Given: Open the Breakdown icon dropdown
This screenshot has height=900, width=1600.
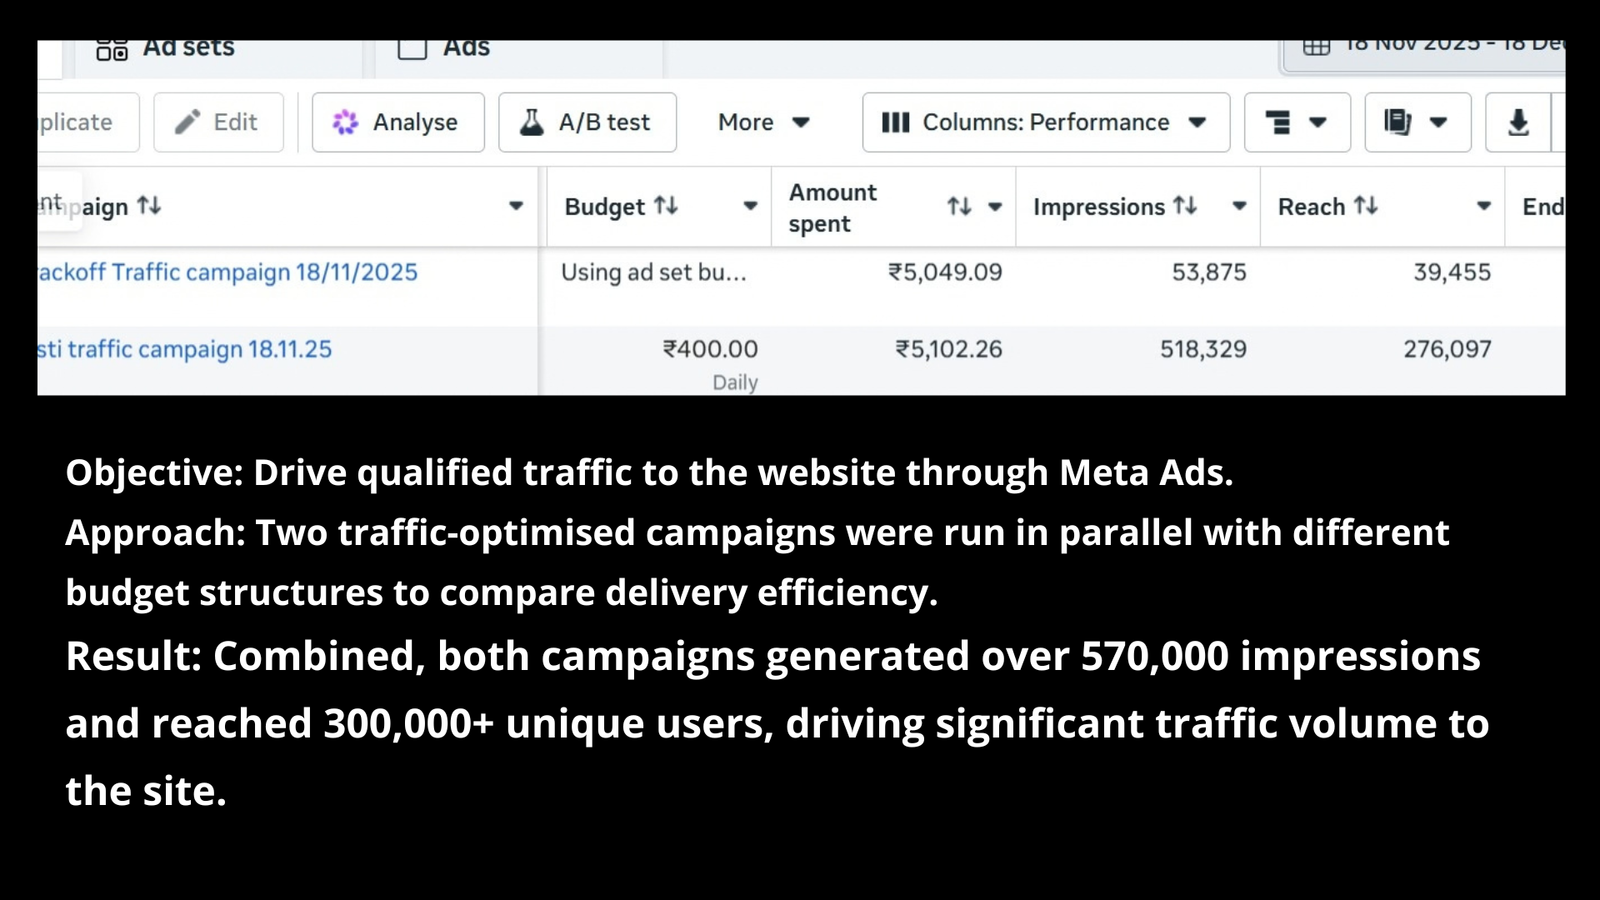Looking at the screenshot, I should pos(1297,122).
